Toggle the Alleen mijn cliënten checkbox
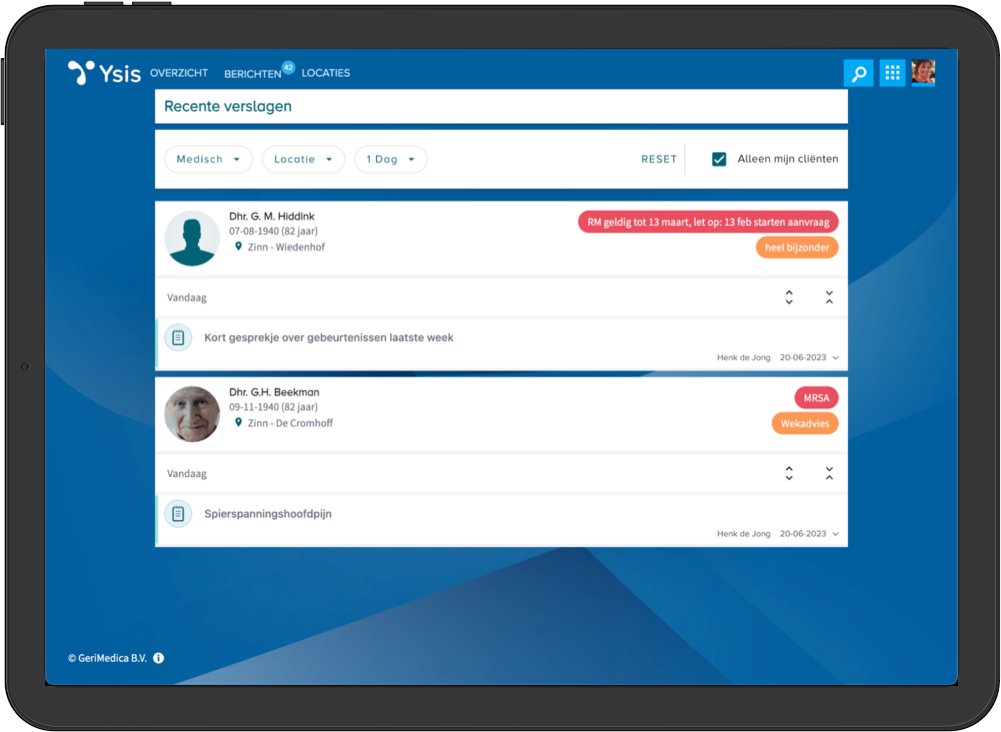 click(x=718, y=159)
